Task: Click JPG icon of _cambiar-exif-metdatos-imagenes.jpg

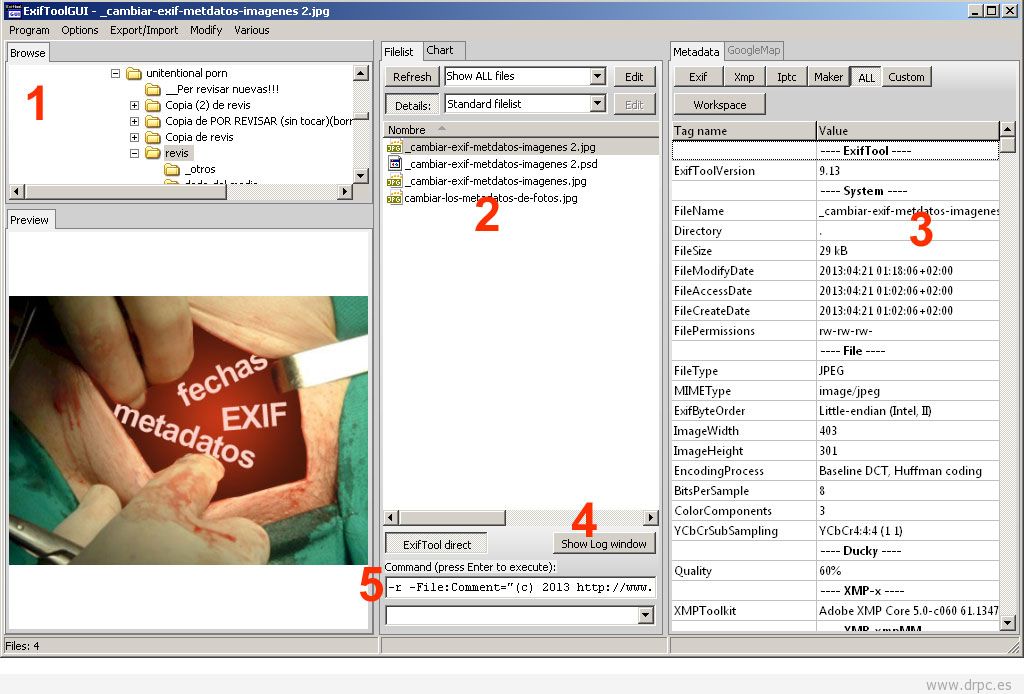Action: [394, 181]
